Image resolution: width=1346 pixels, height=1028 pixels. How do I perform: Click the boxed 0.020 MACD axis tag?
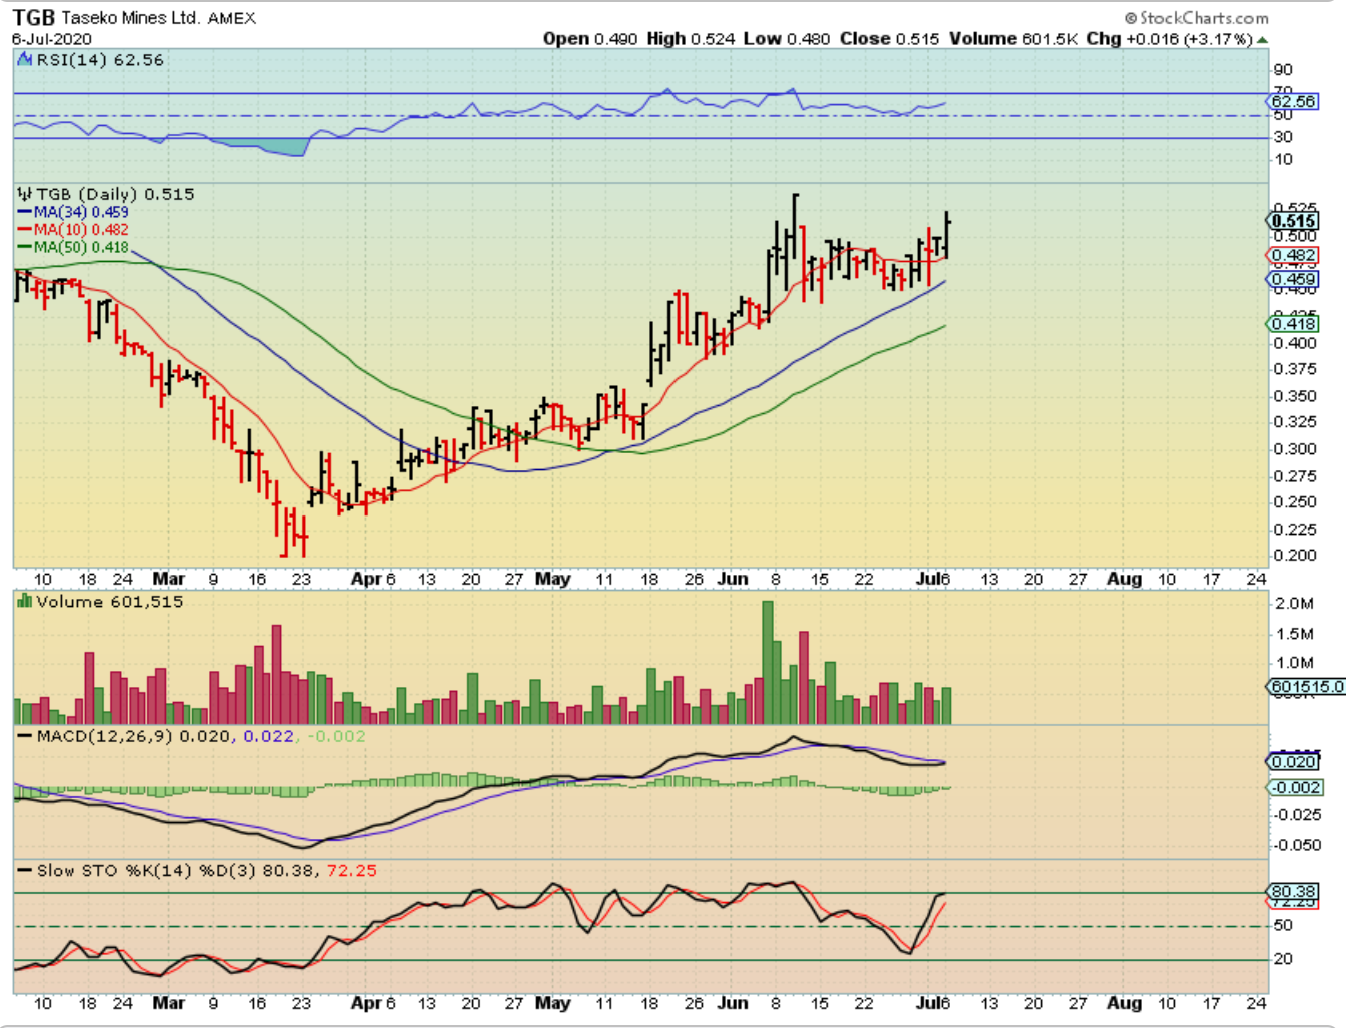pyautogui.click(x=1293, y=762)
